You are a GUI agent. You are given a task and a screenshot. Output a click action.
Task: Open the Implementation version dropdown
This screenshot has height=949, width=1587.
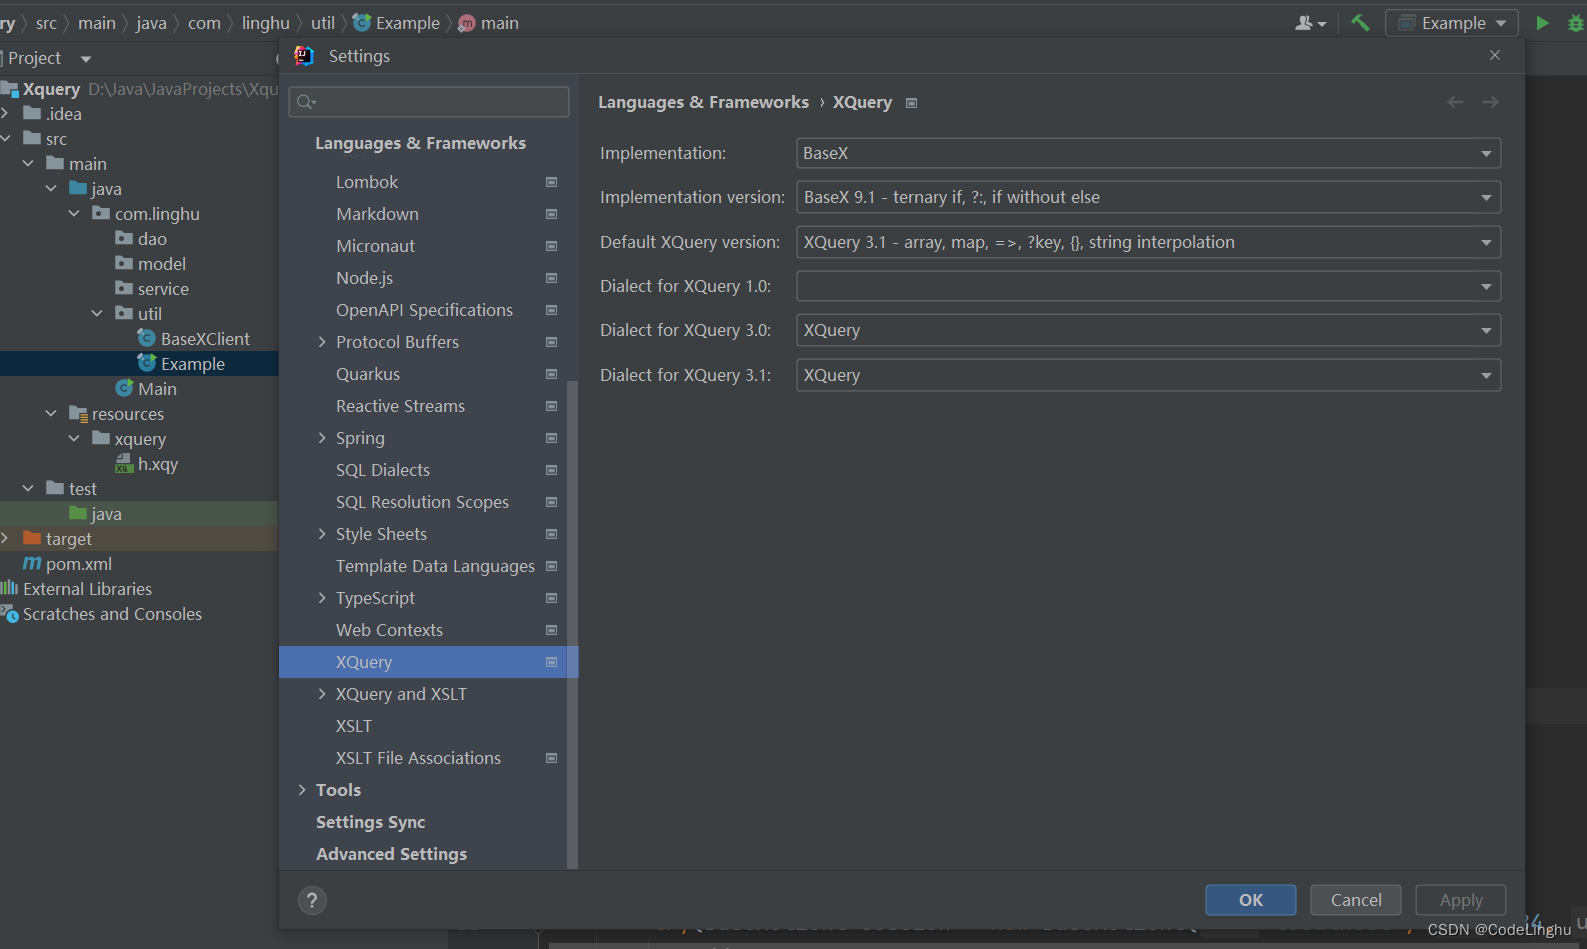click(1148, 197)
